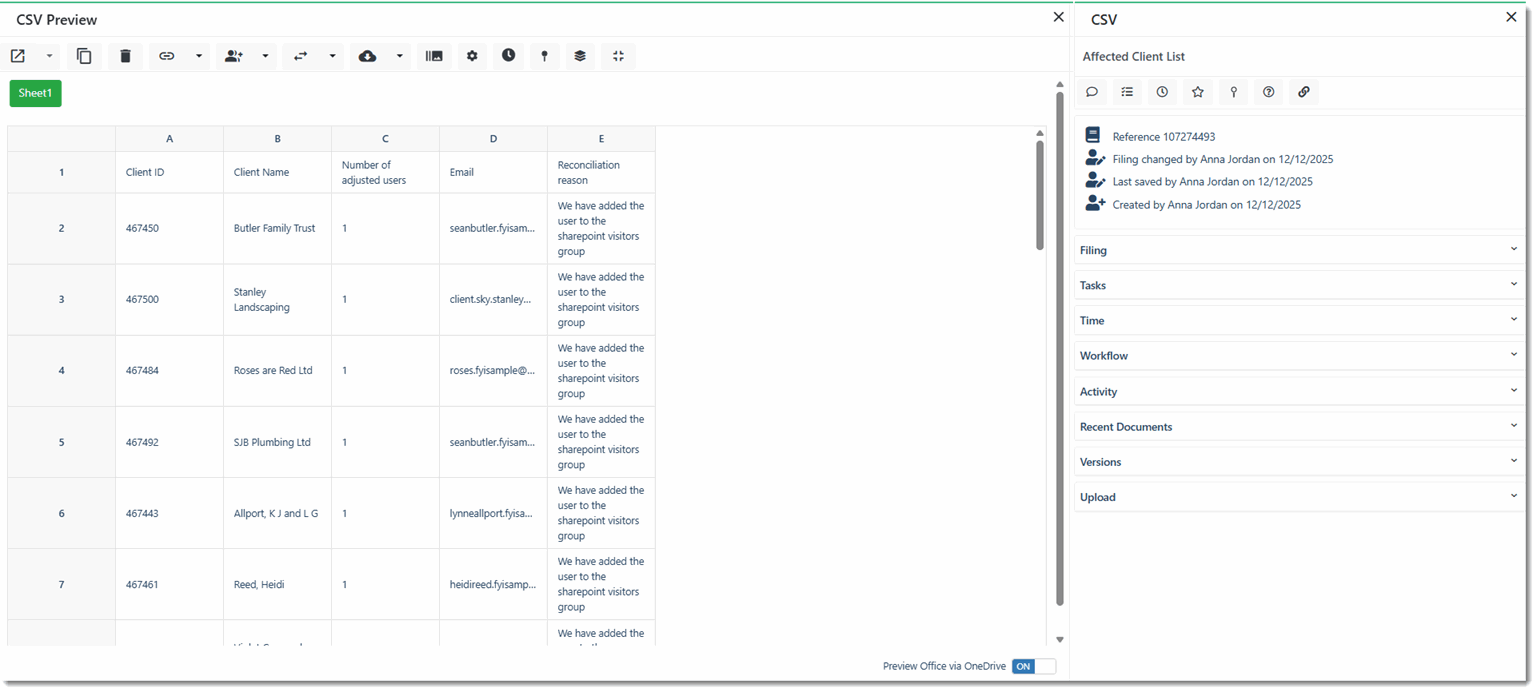Viewport: 1533px width, 688px height.
Task: Expand the Activity section
Action: coord(1299,391)
